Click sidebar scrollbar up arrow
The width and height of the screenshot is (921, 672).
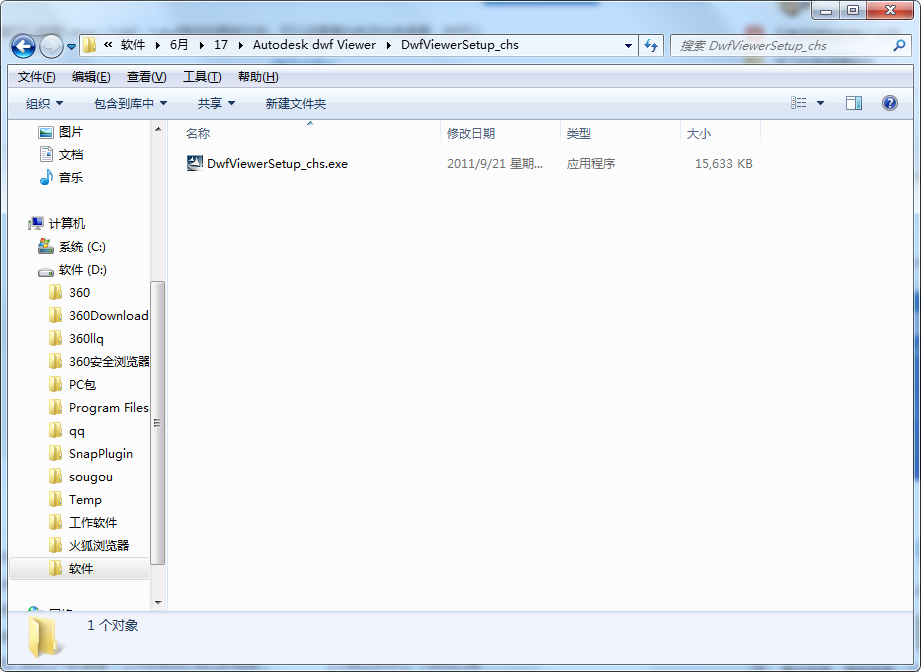click(157, 128)
